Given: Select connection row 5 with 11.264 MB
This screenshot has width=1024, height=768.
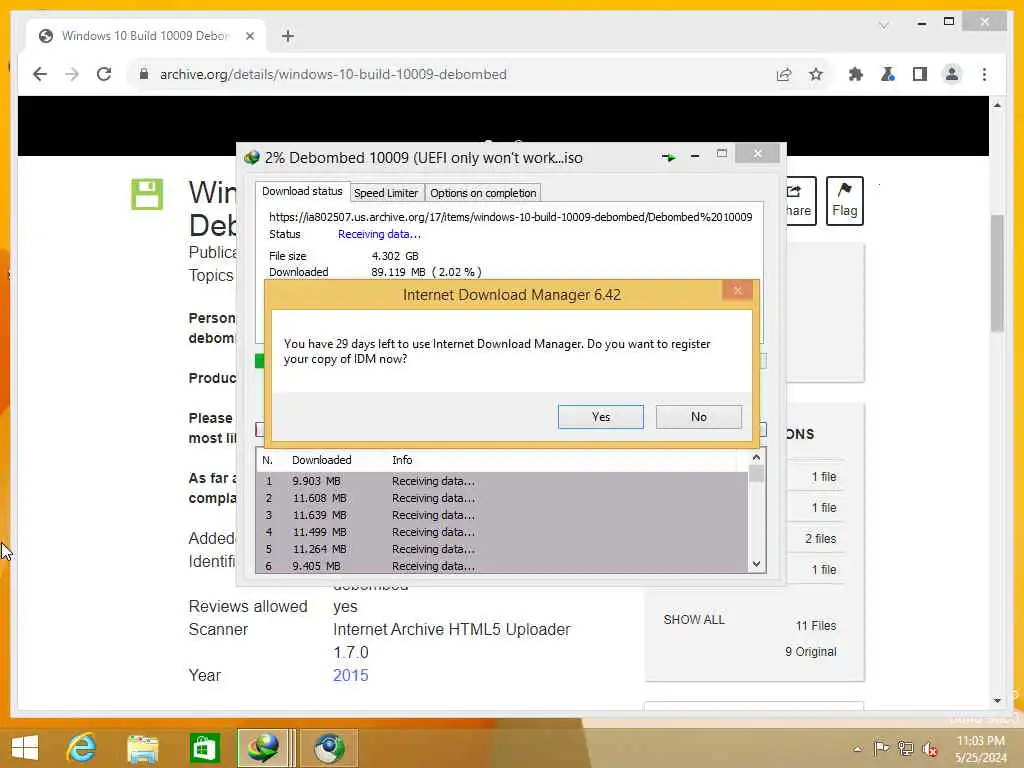Looking at the screenshot, I should pyautogui.click(x=502, y=549).
